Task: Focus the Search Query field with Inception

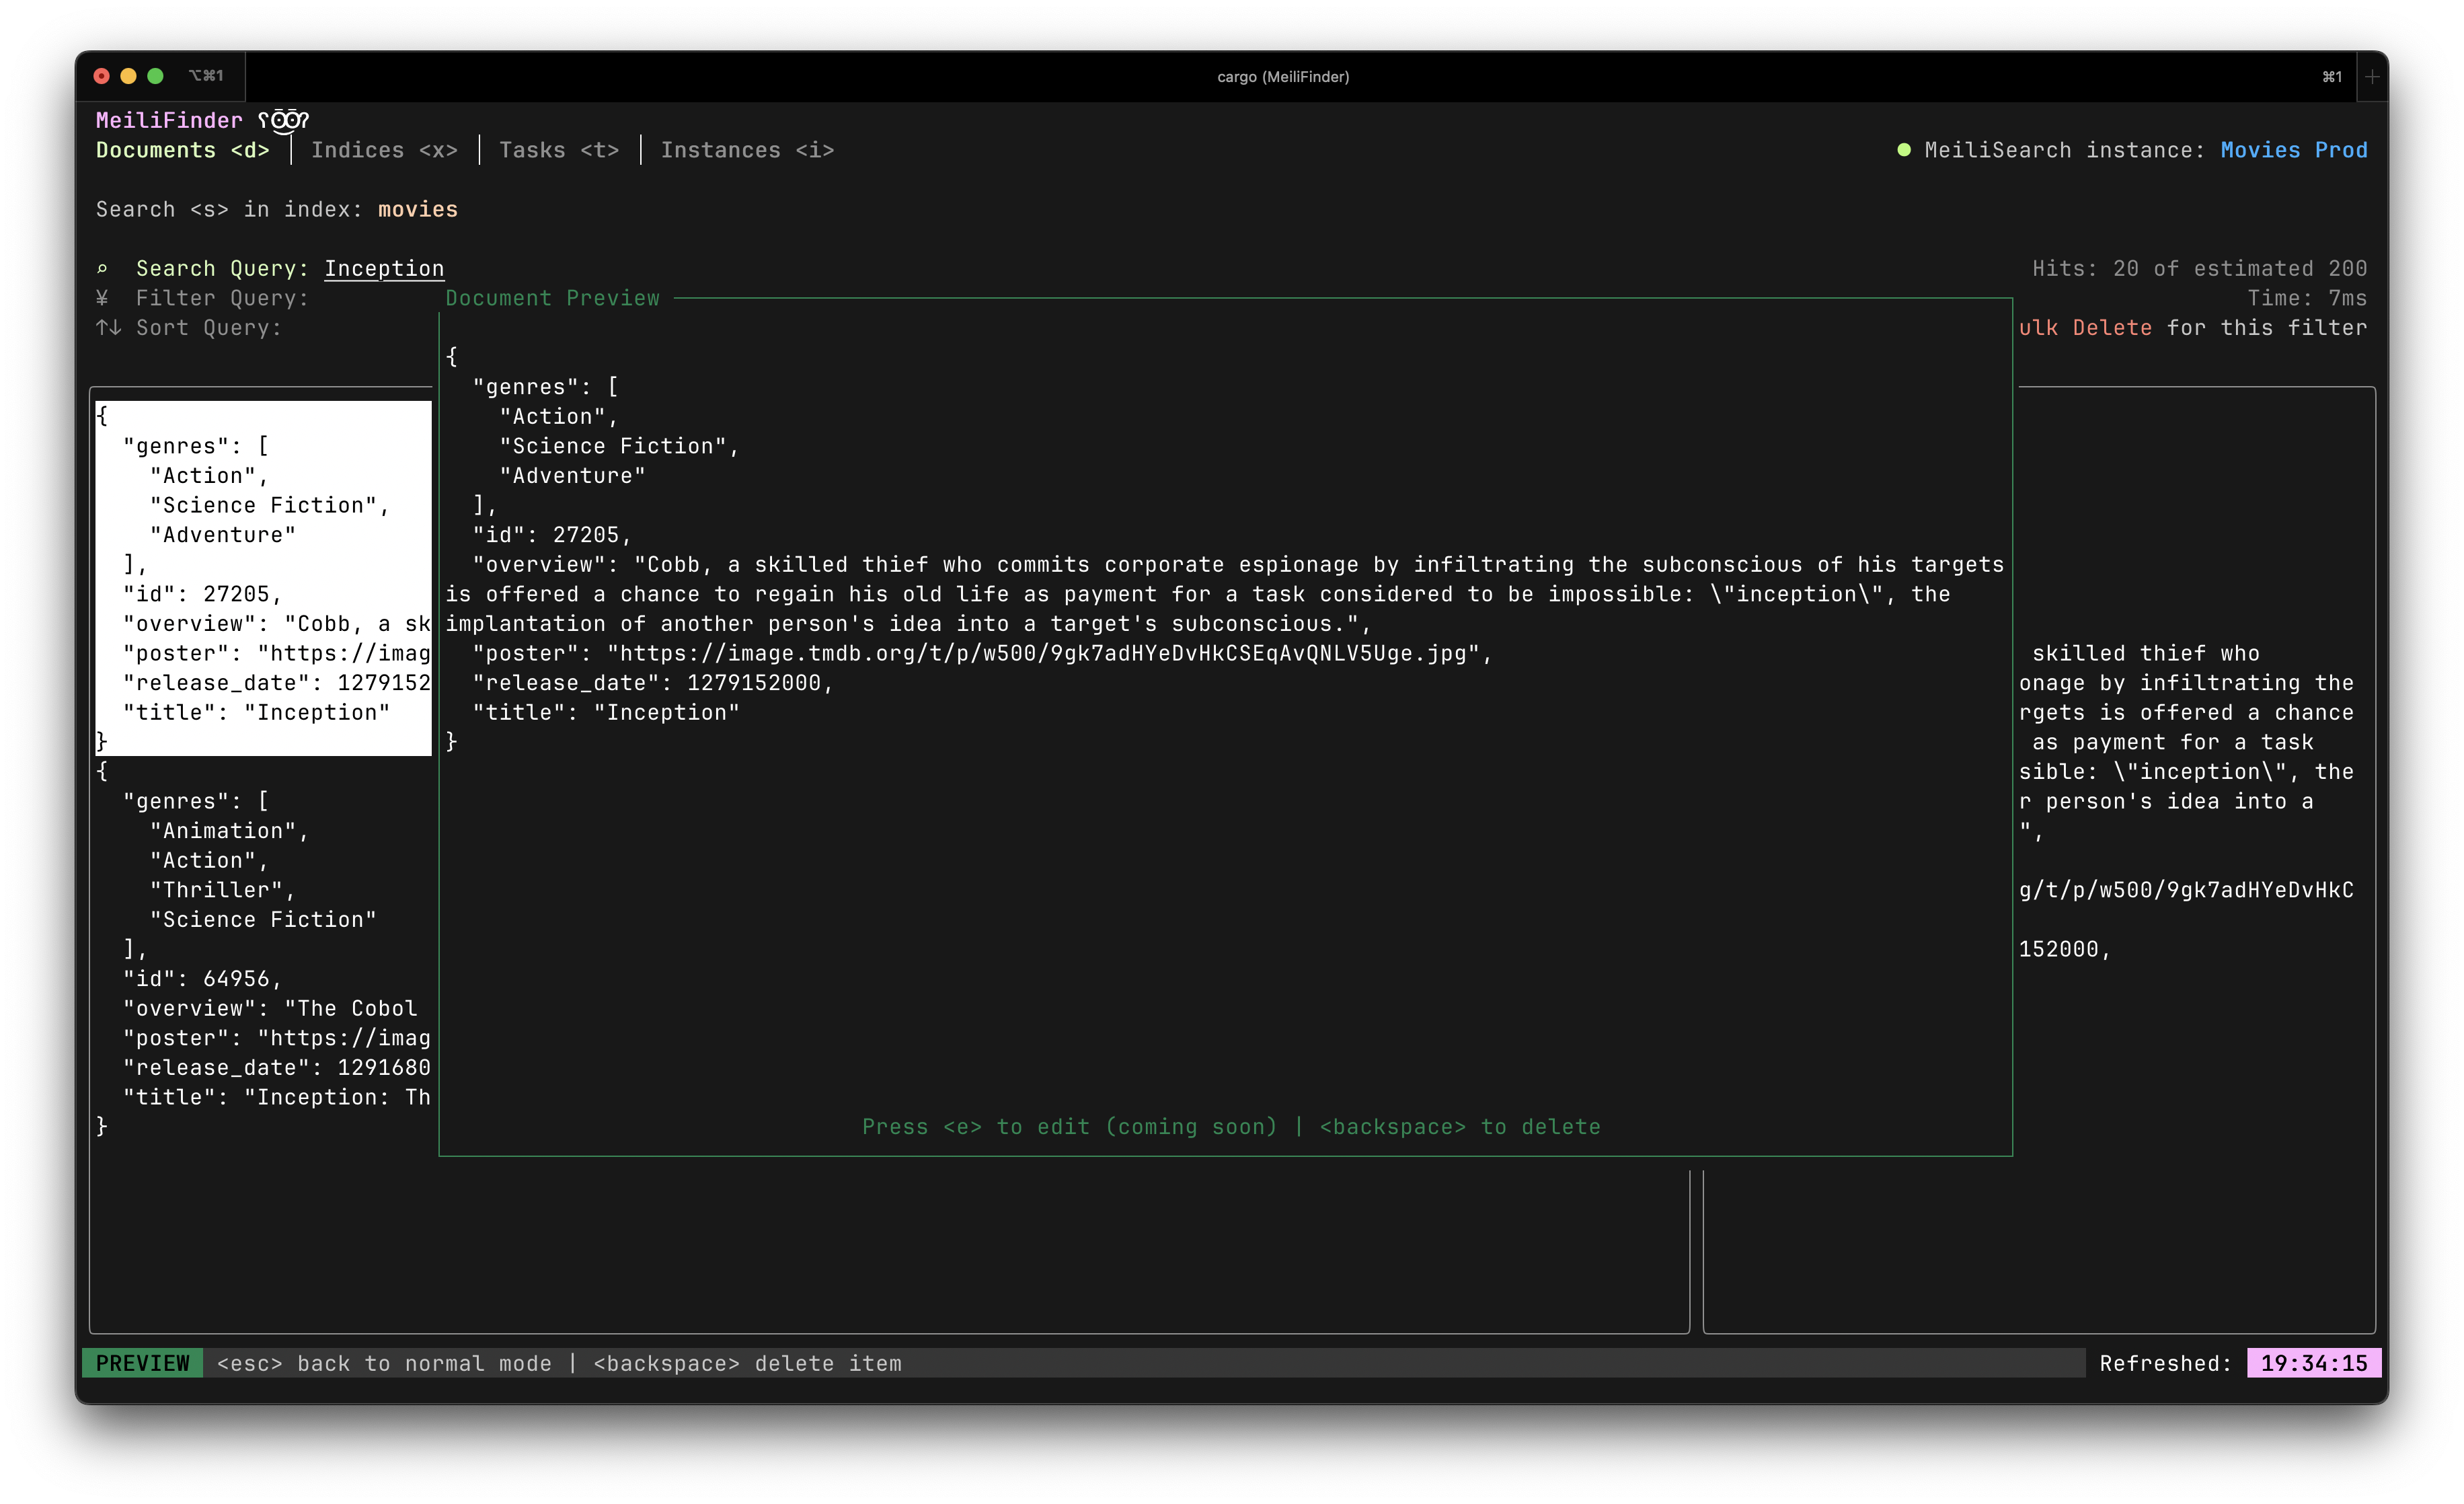Action: pos(384,268)
